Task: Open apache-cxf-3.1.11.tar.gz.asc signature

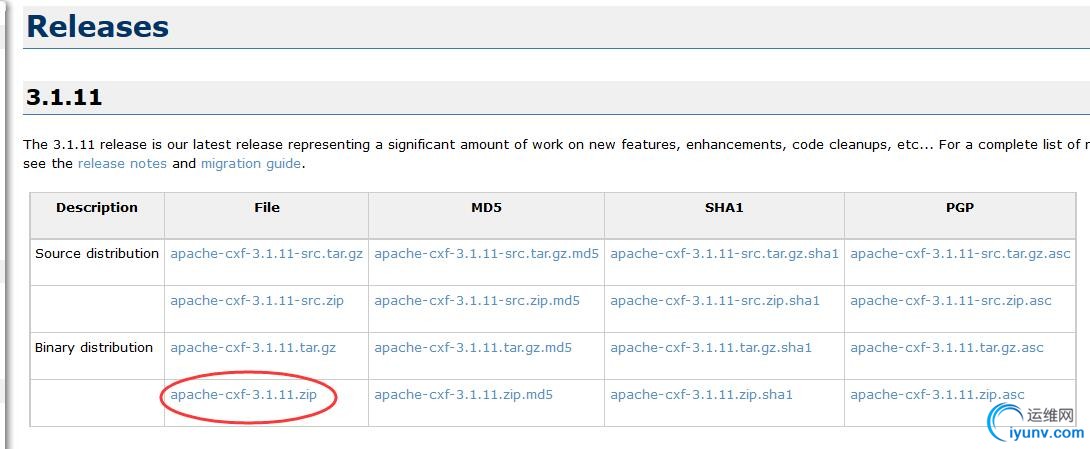Action: tap(947, 348)
